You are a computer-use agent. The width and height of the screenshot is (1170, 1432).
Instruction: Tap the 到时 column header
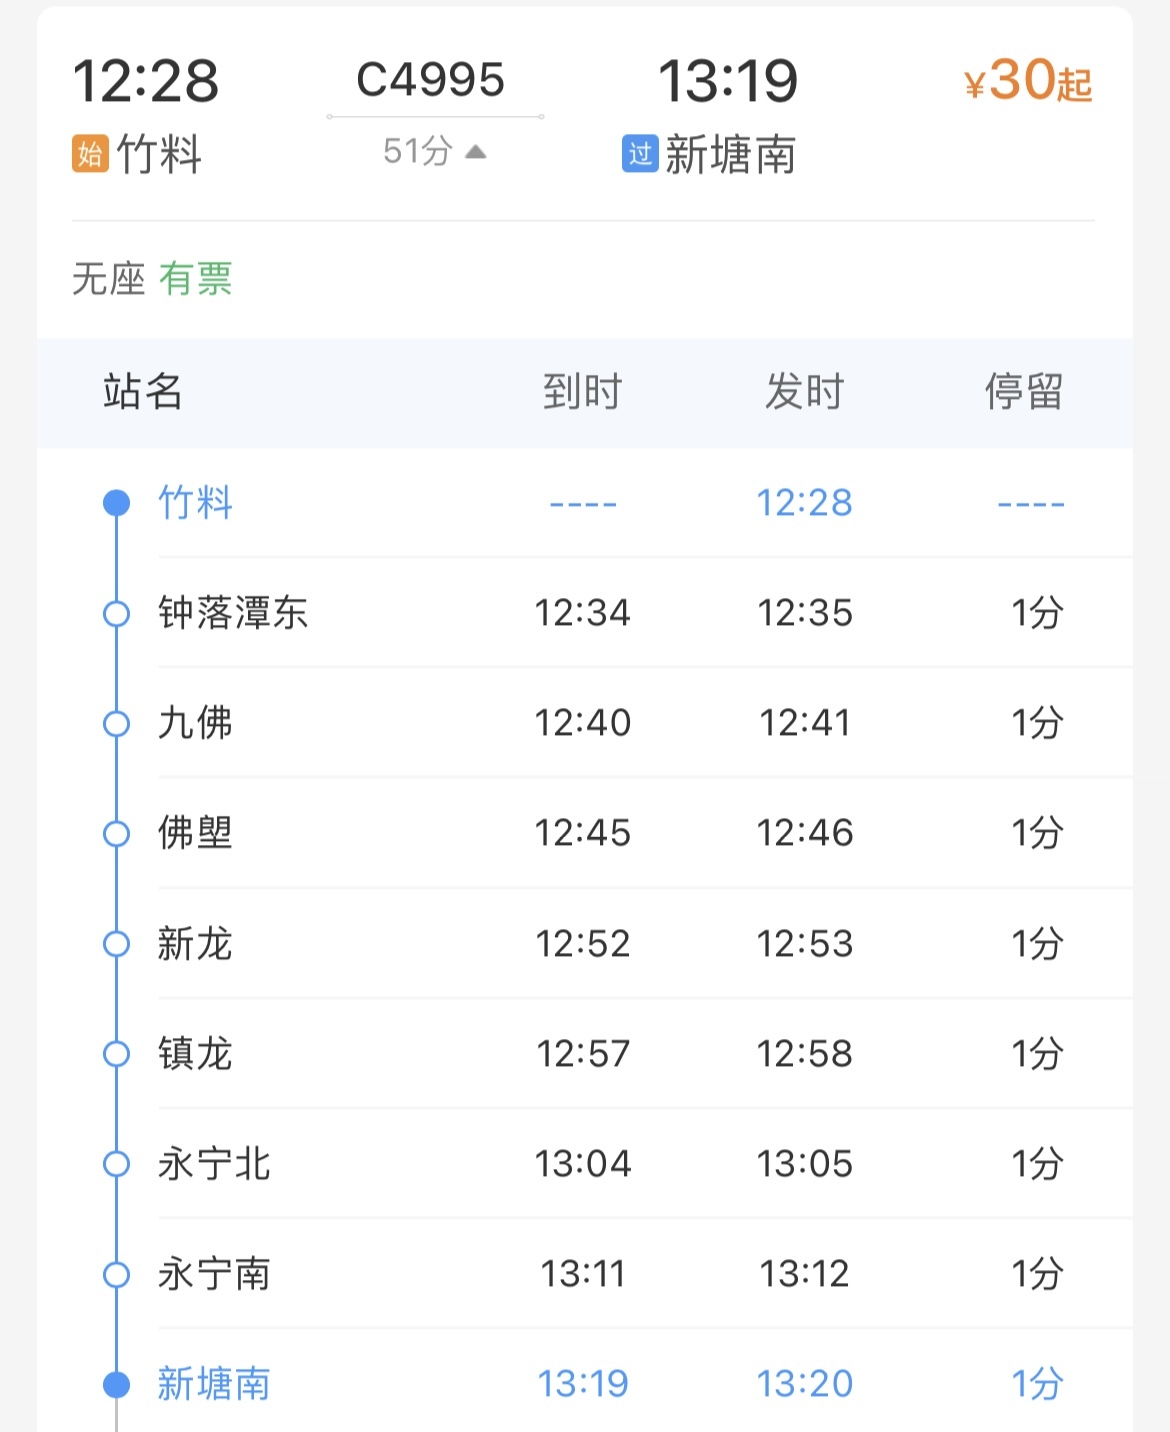[x=583, y=392]
